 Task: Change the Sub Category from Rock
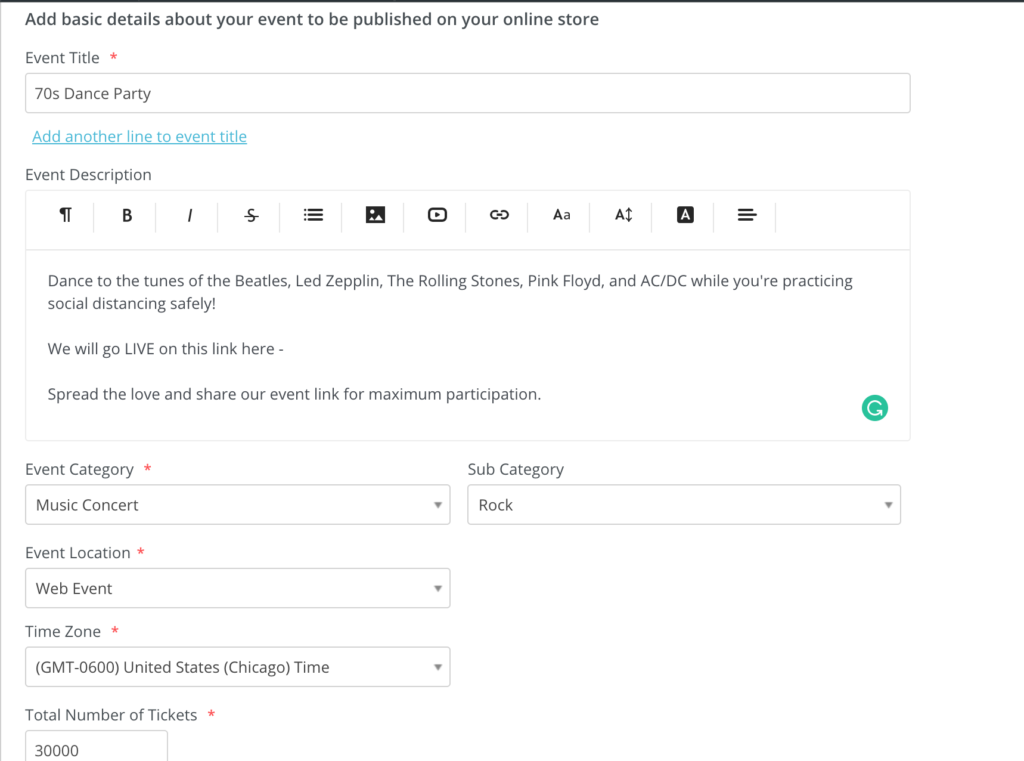pos(683,504)
